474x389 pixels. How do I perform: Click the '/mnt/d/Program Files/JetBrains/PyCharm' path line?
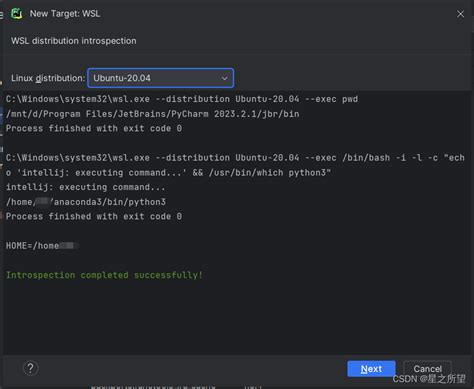153,114
